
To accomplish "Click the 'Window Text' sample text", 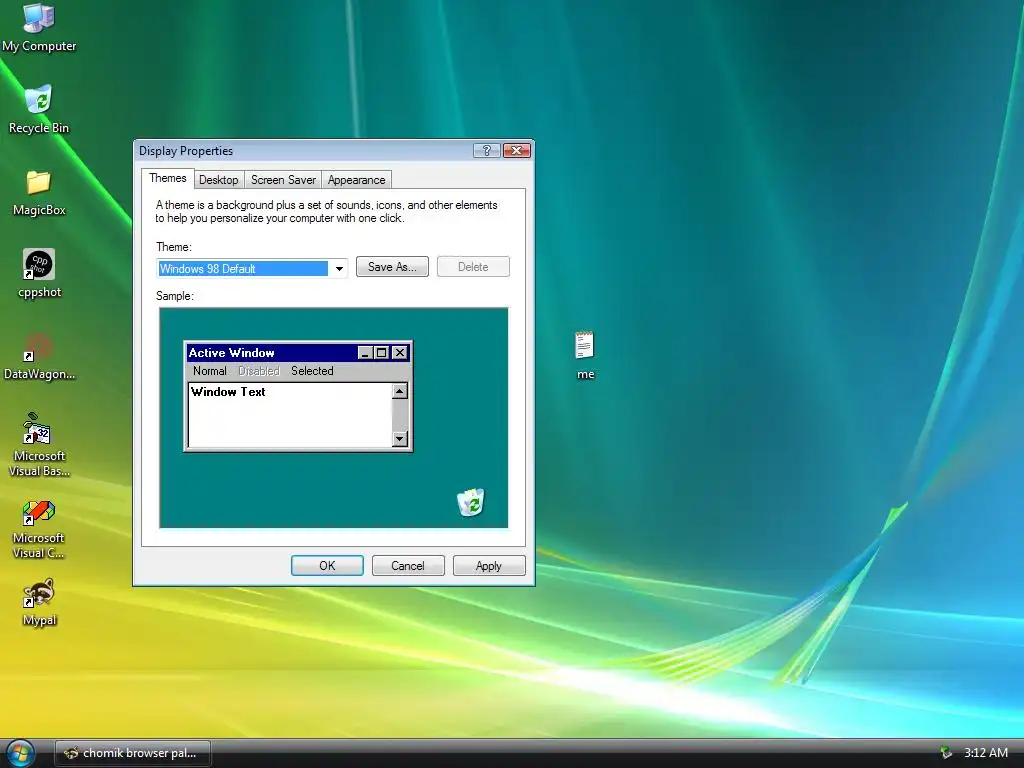I will [x=229, y=392].
